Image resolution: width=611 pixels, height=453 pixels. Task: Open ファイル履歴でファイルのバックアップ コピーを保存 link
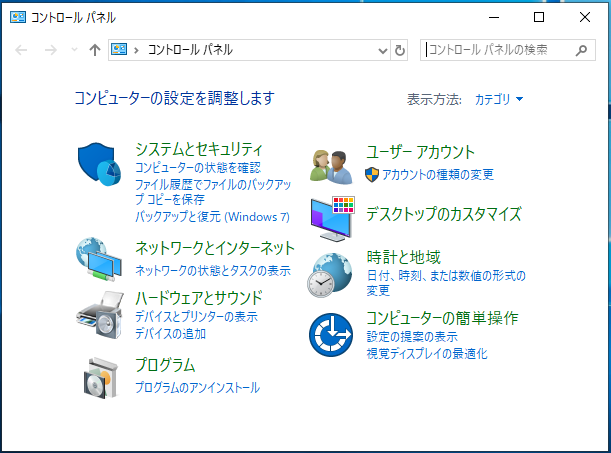coord(213,192)
